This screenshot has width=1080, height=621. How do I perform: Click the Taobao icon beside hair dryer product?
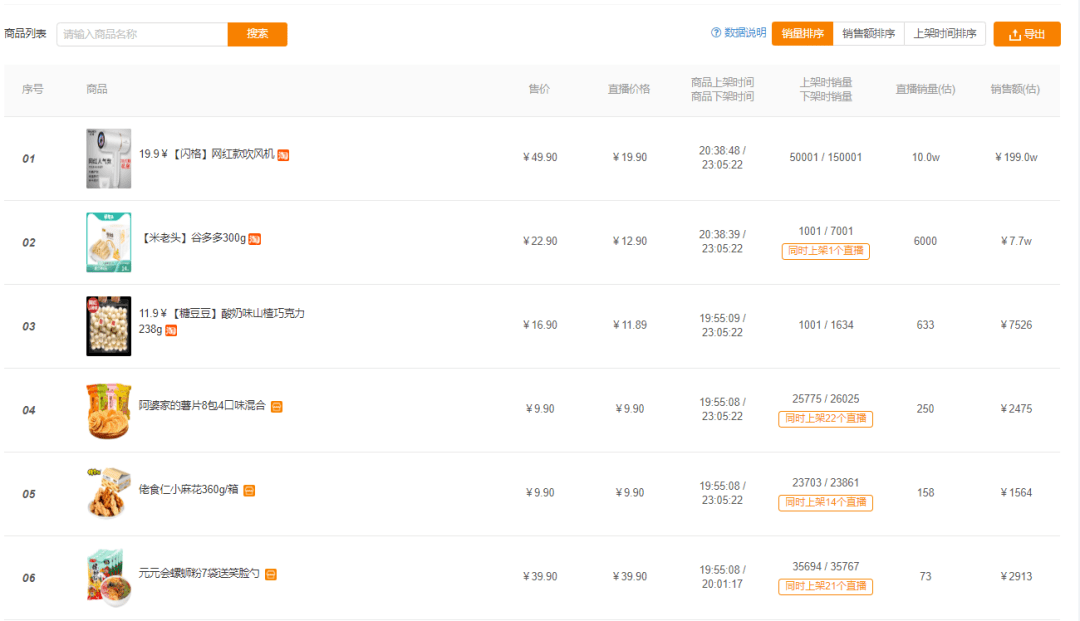283,155
